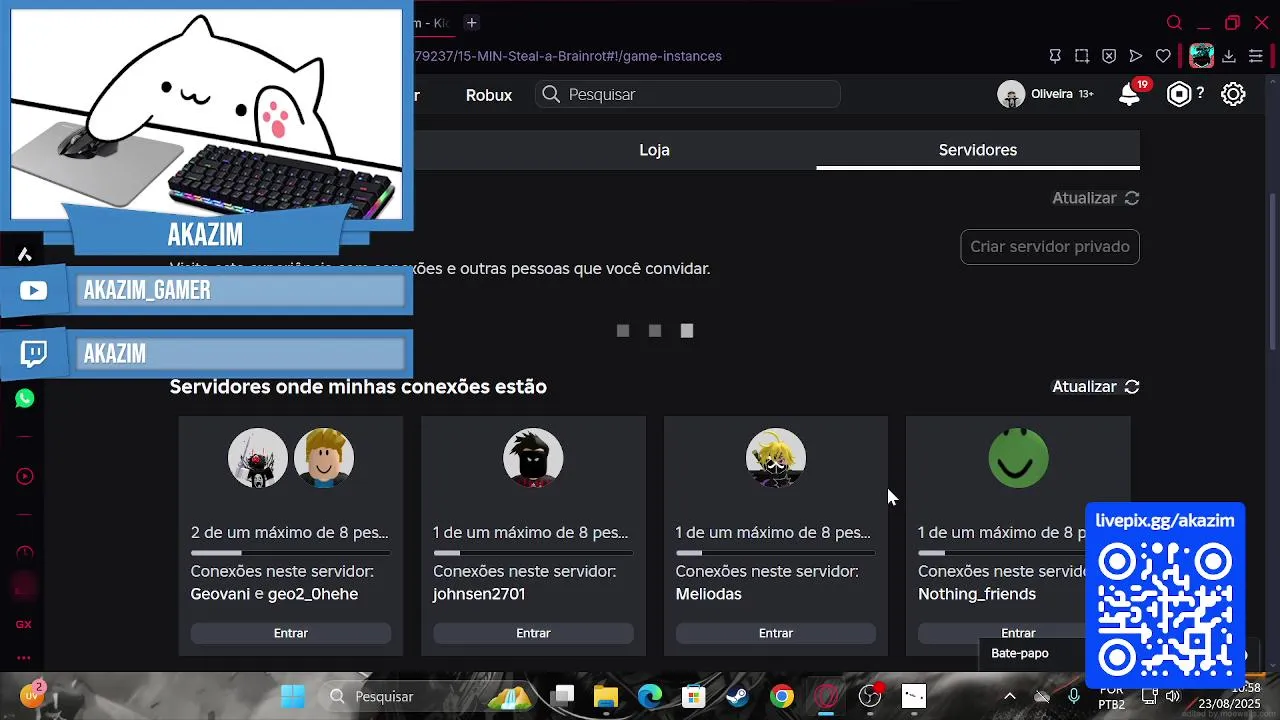Image resolution: width=1280 pixels, height=720 pixels.
Task: Open a new browser tab with plus
Action: (471, 22)
